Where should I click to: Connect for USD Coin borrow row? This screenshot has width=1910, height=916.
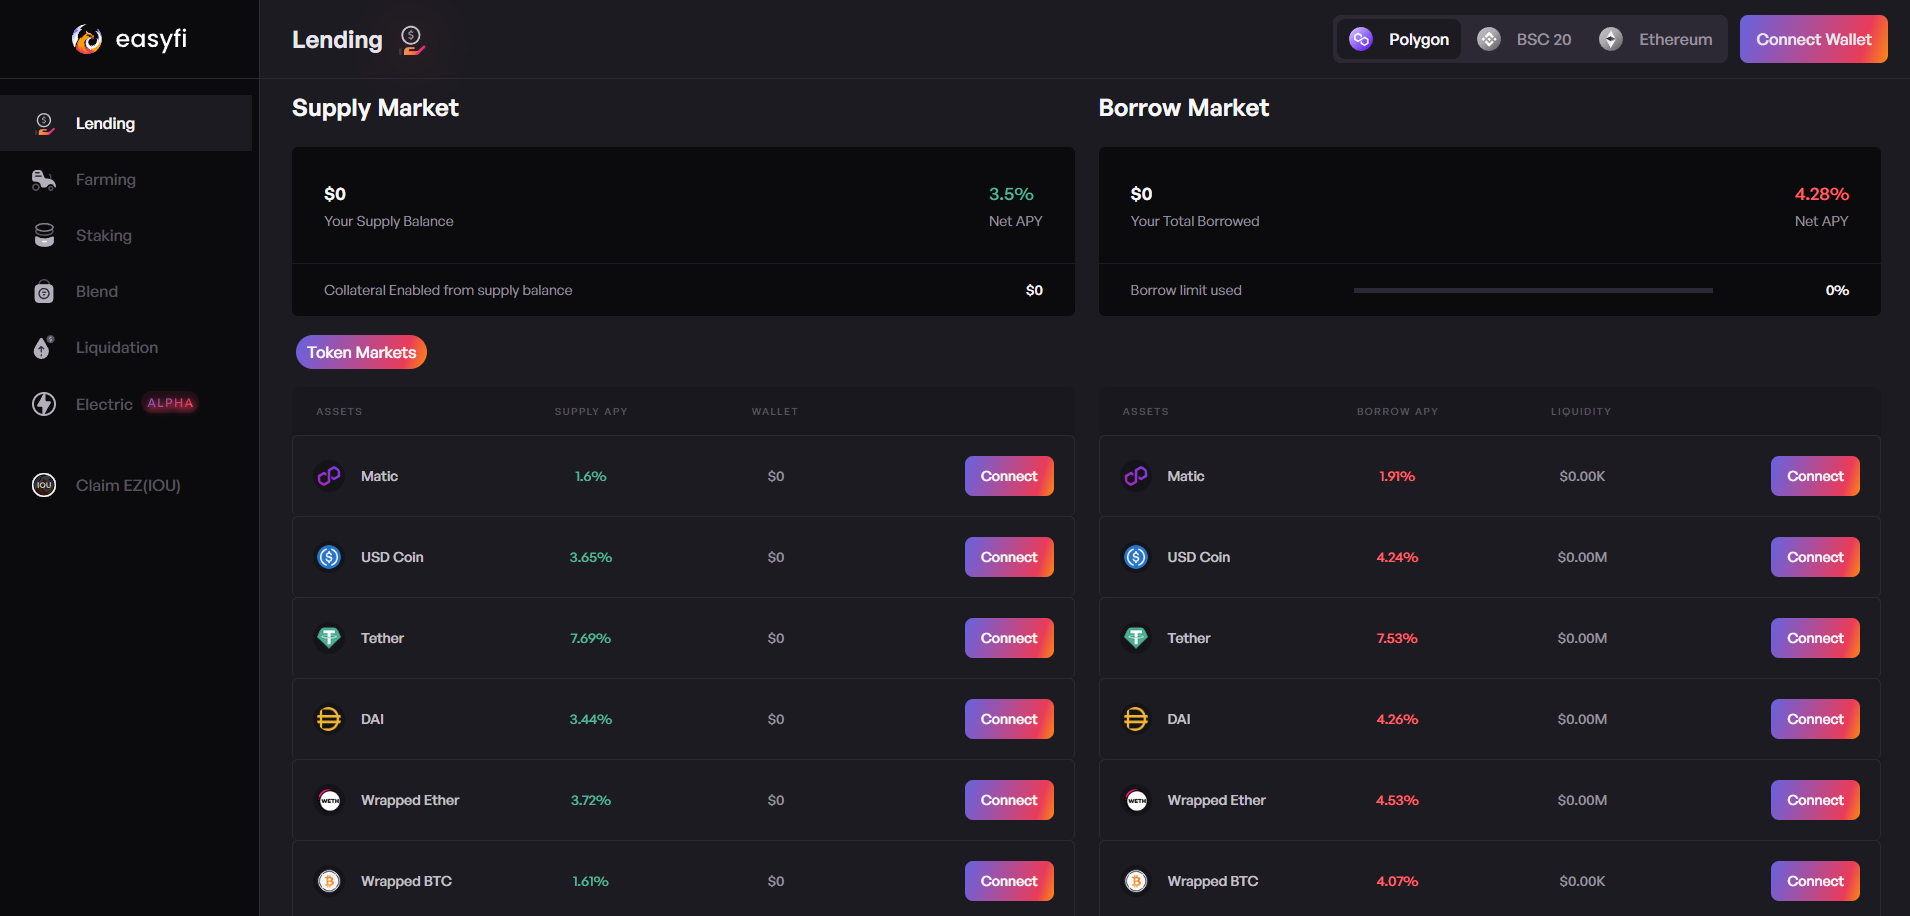pos(1815,557)
